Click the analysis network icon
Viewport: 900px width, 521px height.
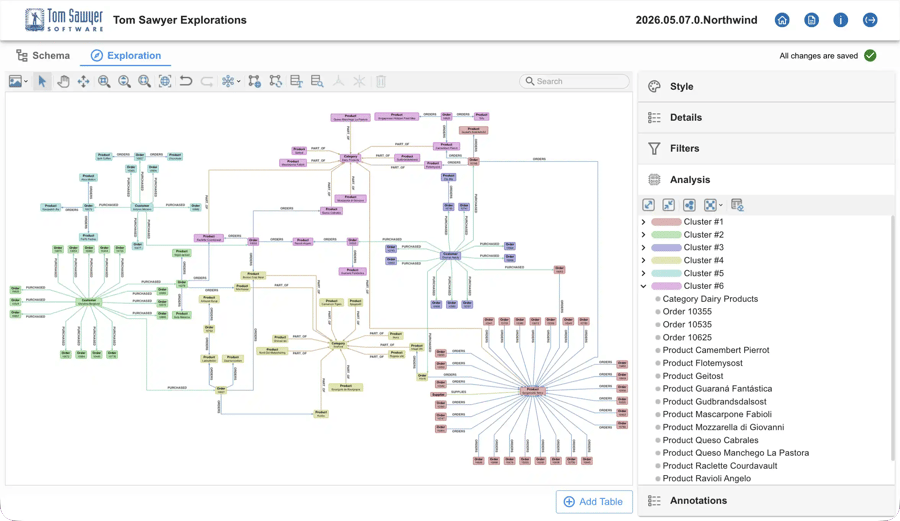click(x=710, y=205)
